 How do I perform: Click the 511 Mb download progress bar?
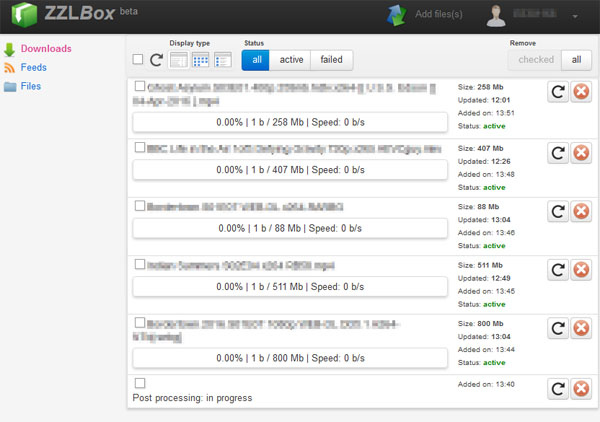click(x=289, y=287)
